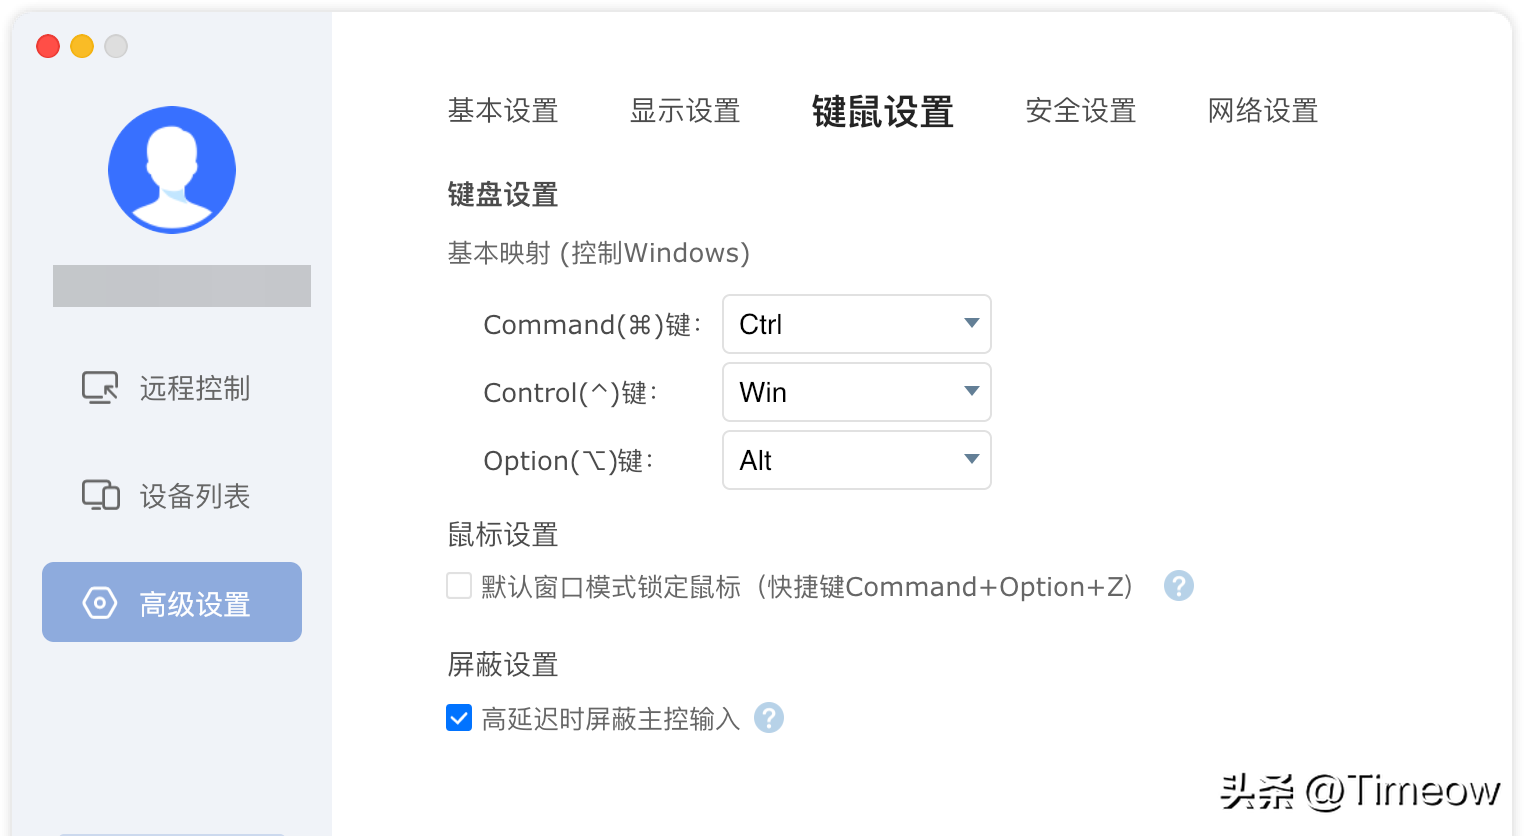Go to the 网络设置 tab
Image resolution: width=1524 pixels, height=836 pixels.
click(x=1263, y=111)
